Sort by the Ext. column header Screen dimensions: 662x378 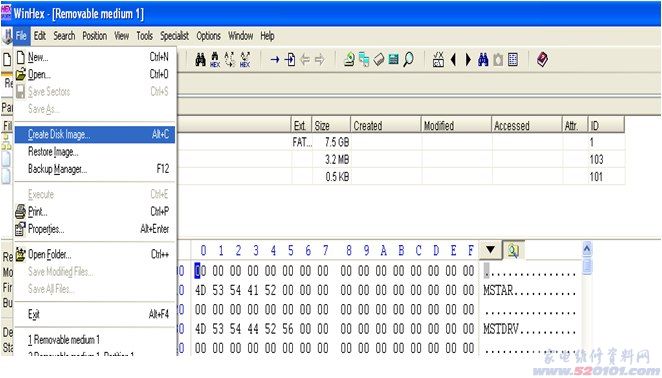301,125
